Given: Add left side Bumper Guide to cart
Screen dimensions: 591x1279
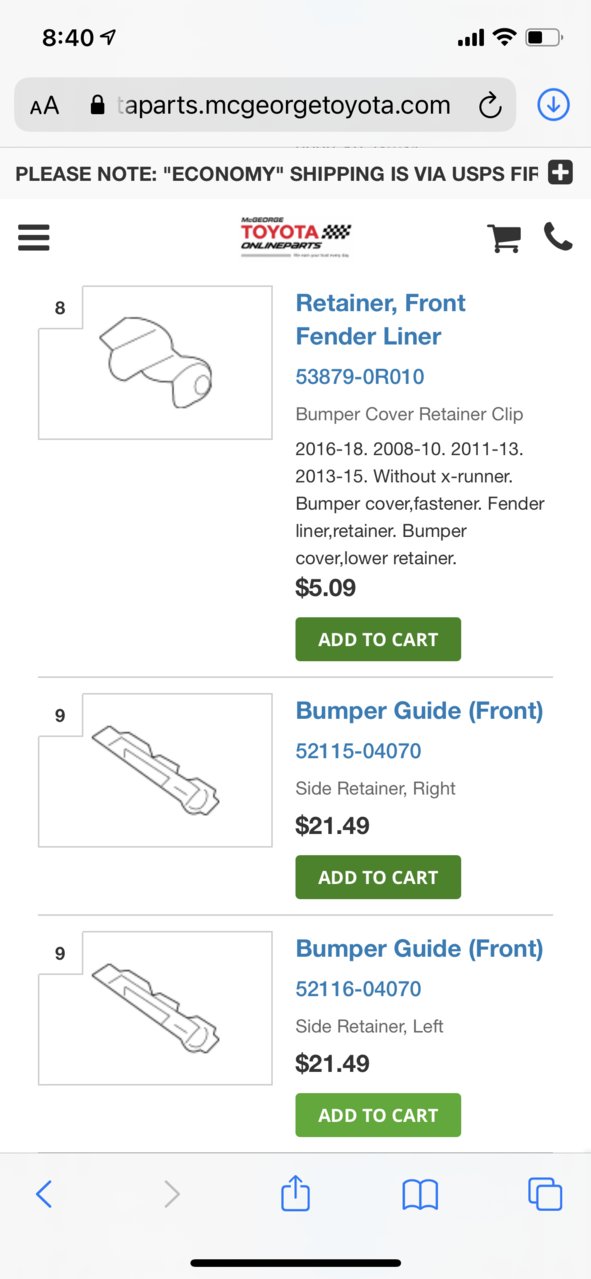Looking at the screenshot, I should (378, 1115).
